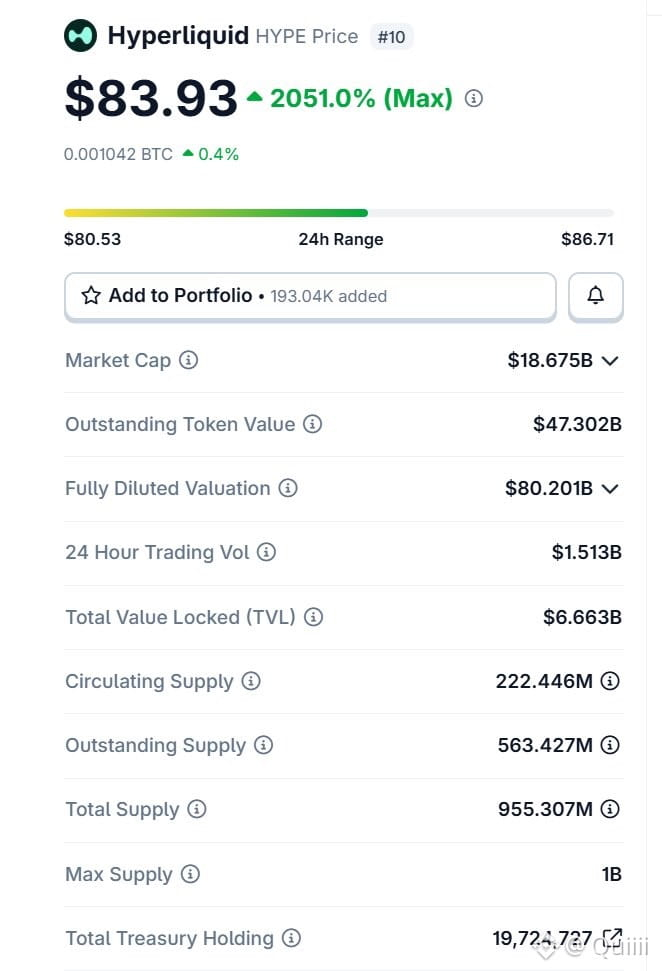Image resolution: width=662 pixels, height=971 pixels.
Task: Expand Market Cap $18.675B chevron
Action: point(610,360)
